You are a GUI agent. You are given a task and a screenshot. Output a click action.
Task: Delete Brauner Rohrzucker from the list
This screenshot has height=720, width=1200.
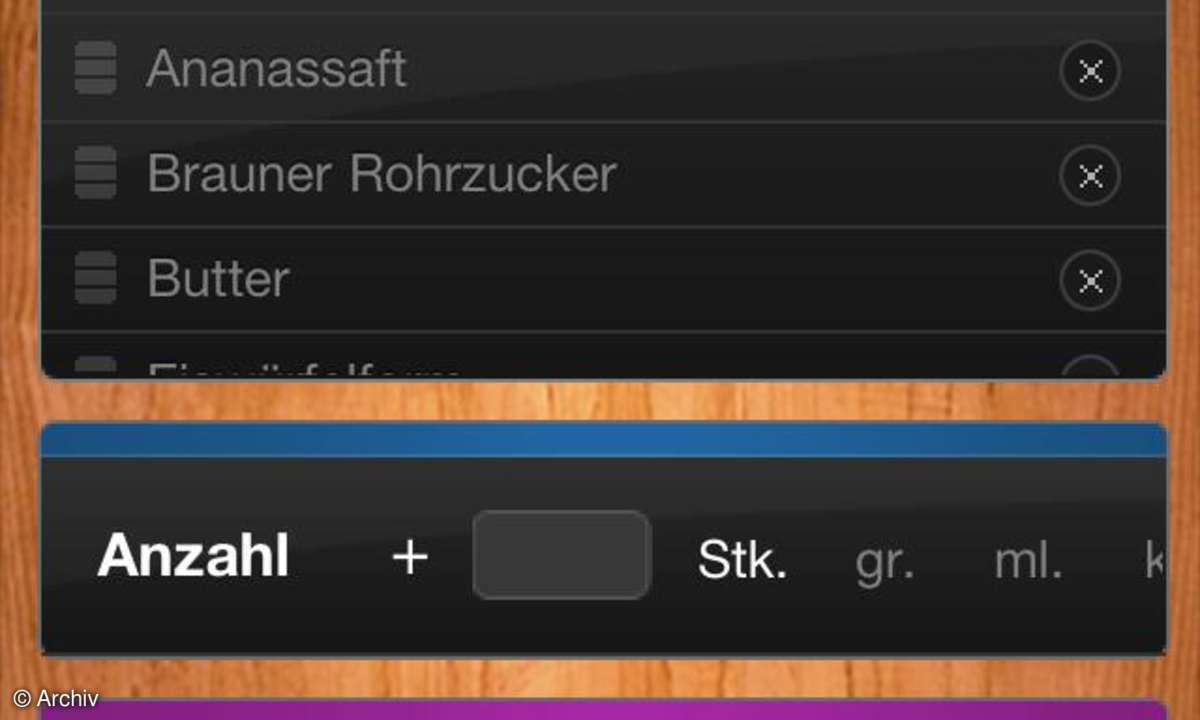[1090, 176]
